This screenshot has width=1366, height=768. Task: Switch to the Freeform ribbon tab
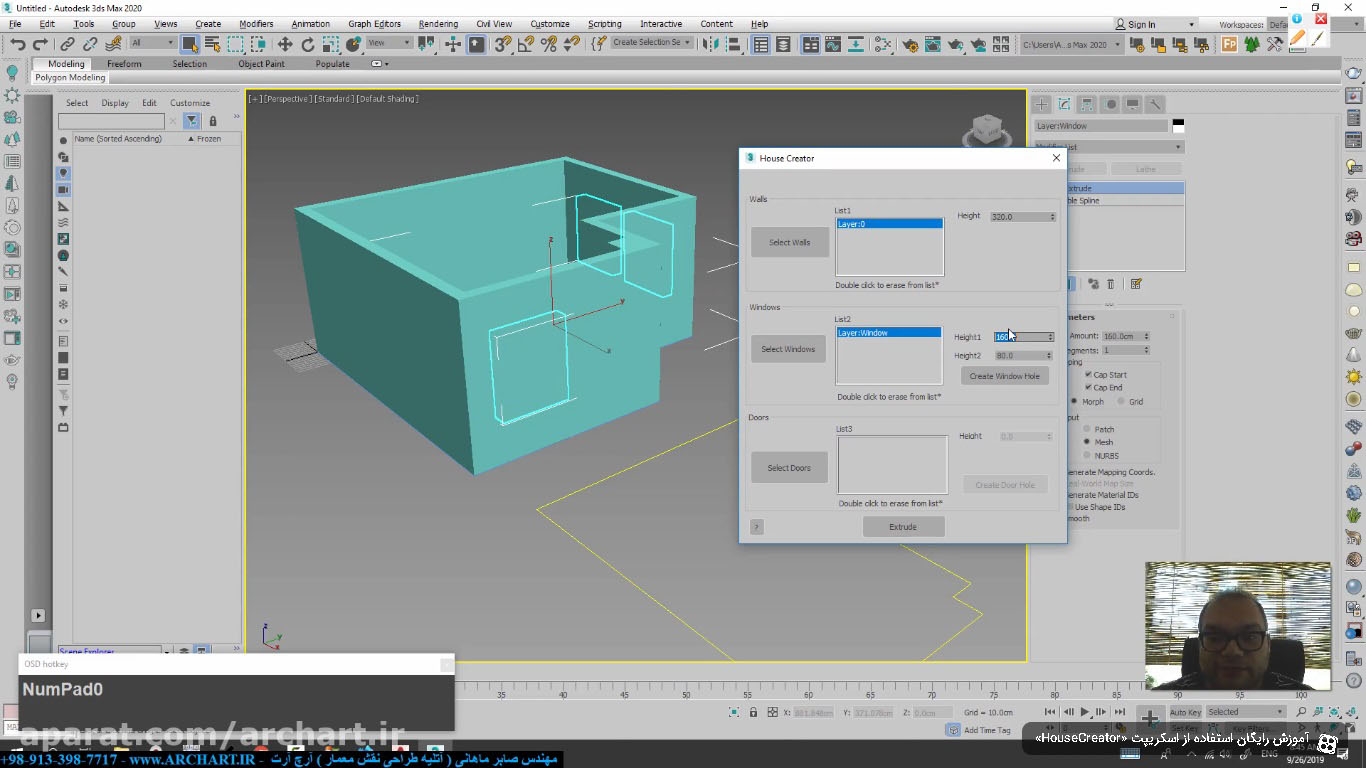(x=124, y=64)
